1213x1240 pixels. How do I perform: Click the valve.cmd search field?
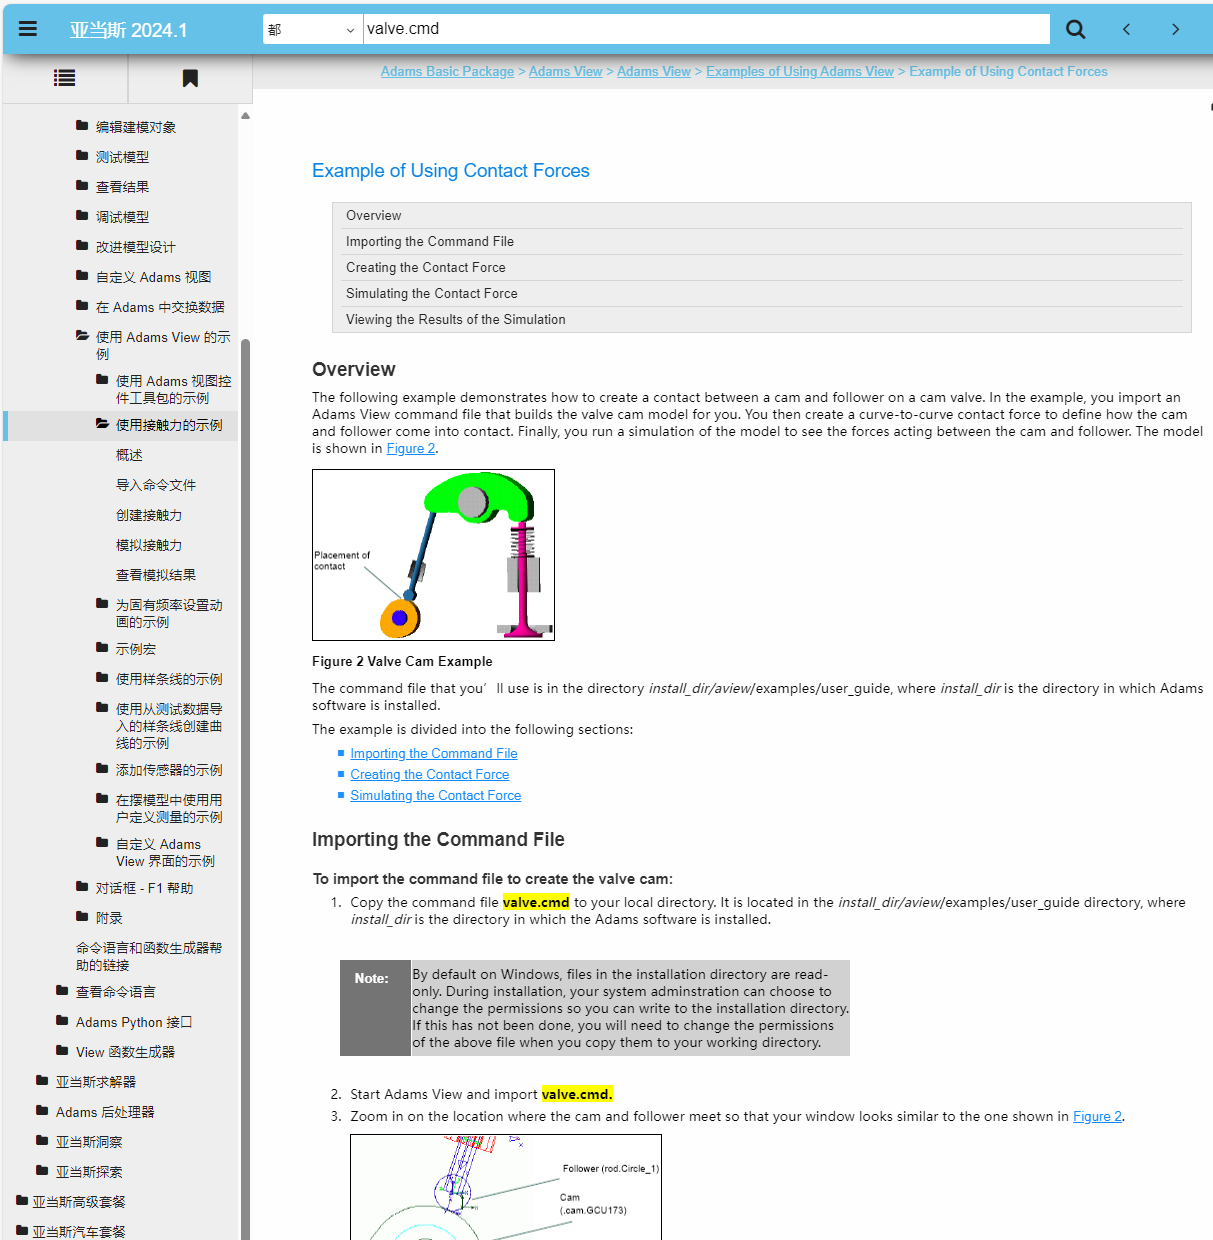(706, 29)
